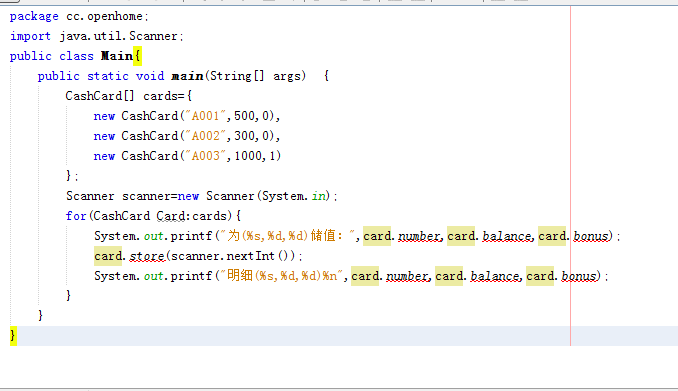
Task: Click the 'void' keyword
Action: pyautogui.click(x=150, y=76)
